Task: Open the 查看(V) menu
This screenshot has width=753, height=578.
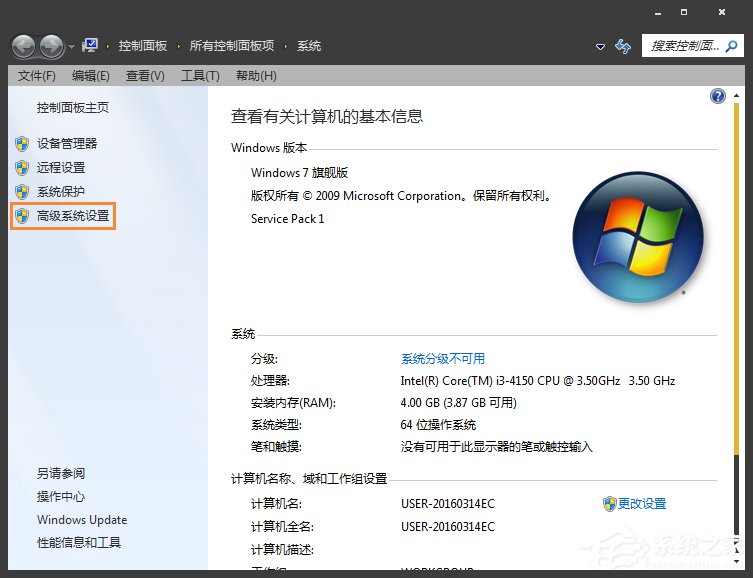Action: pyautogui.click(x=145, y=76)
